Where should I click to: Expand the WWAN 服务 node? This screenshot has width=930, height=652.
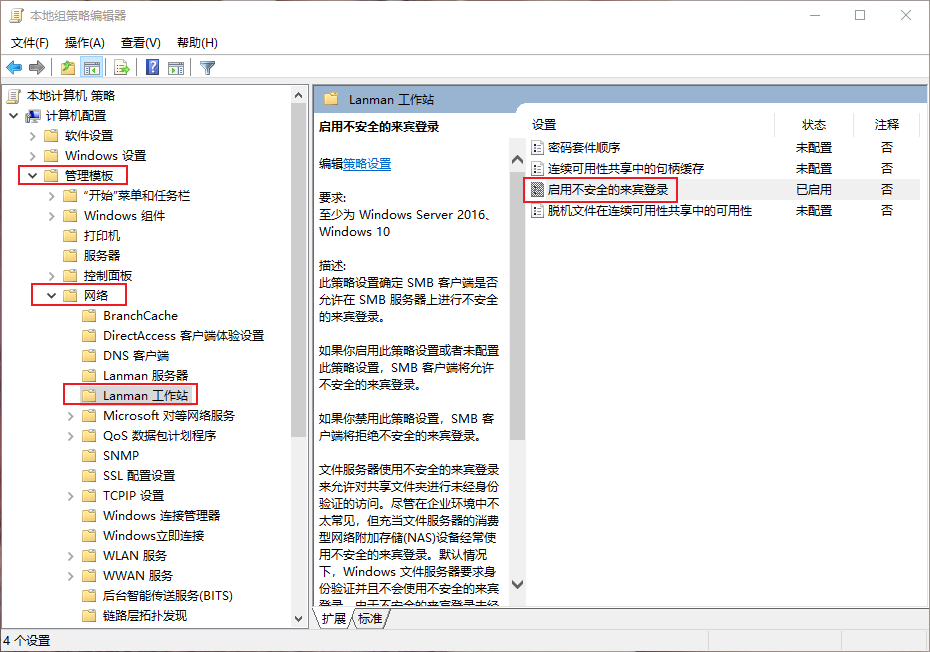click(x=71, y=576)
